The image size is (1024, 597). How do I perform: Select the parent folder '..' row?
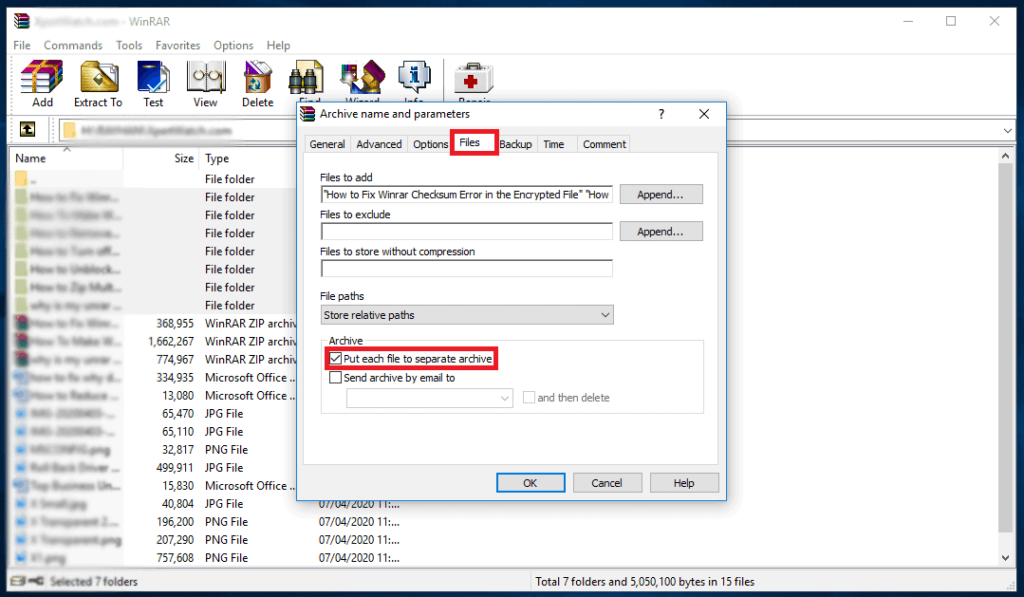154,179
